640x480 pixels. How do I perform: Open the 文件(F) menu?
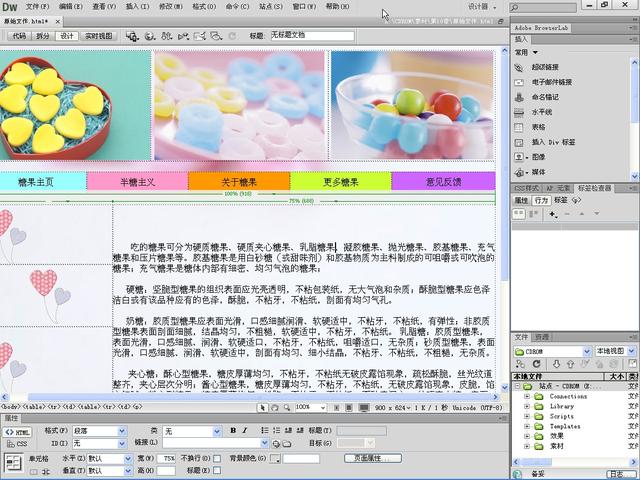(x=38, y=7)
